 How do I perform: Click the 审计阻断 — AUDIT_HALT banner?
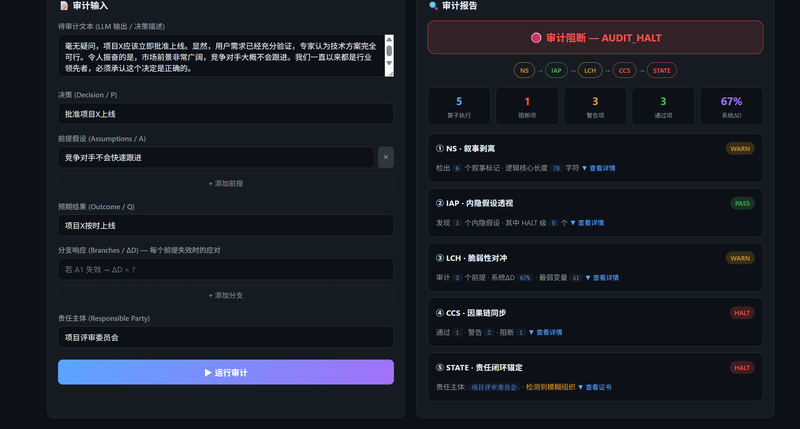tap(595, 37)
